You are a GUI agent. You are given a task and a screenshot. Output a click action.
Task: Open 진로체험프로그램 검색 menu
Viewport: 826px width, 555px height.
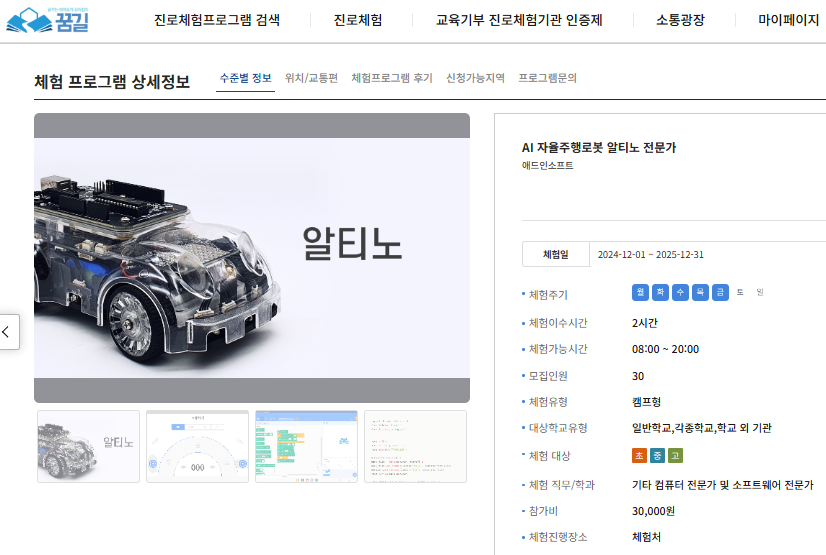pyautogui.click(x=217, y=21)
